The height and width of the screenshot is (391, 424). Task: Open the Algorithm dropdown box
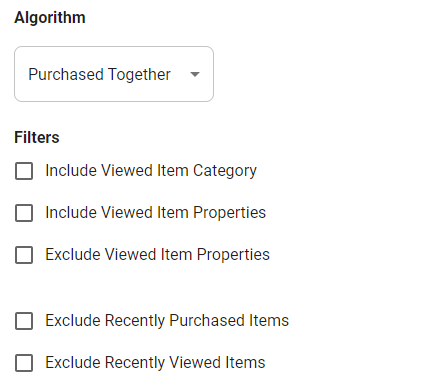(114, 74)
